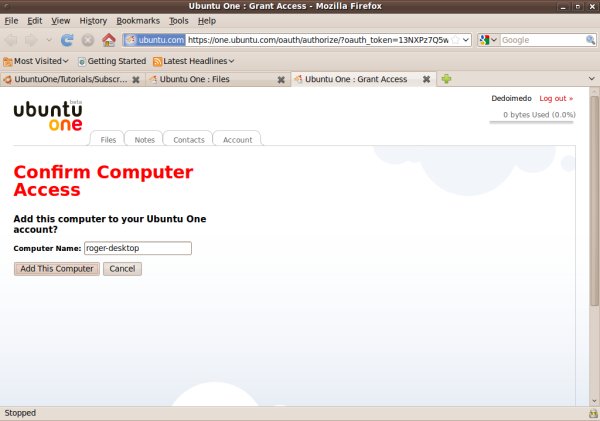This screenshot has height=421, width=600.
Task: Open the Tools menu
Action: (179, 21)
